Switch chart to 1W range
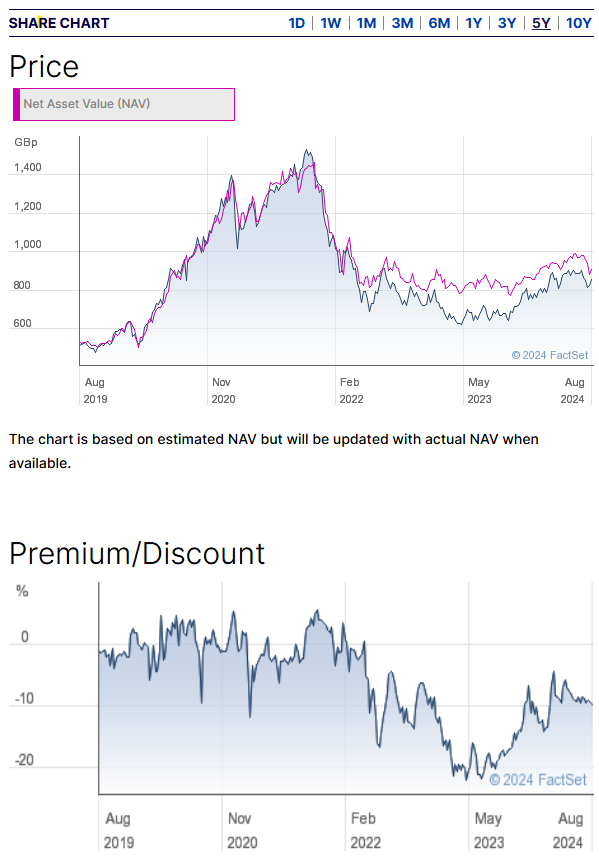The width and height of the screenshot is (599, 867). pyautogui.click(x=331, y=23)
